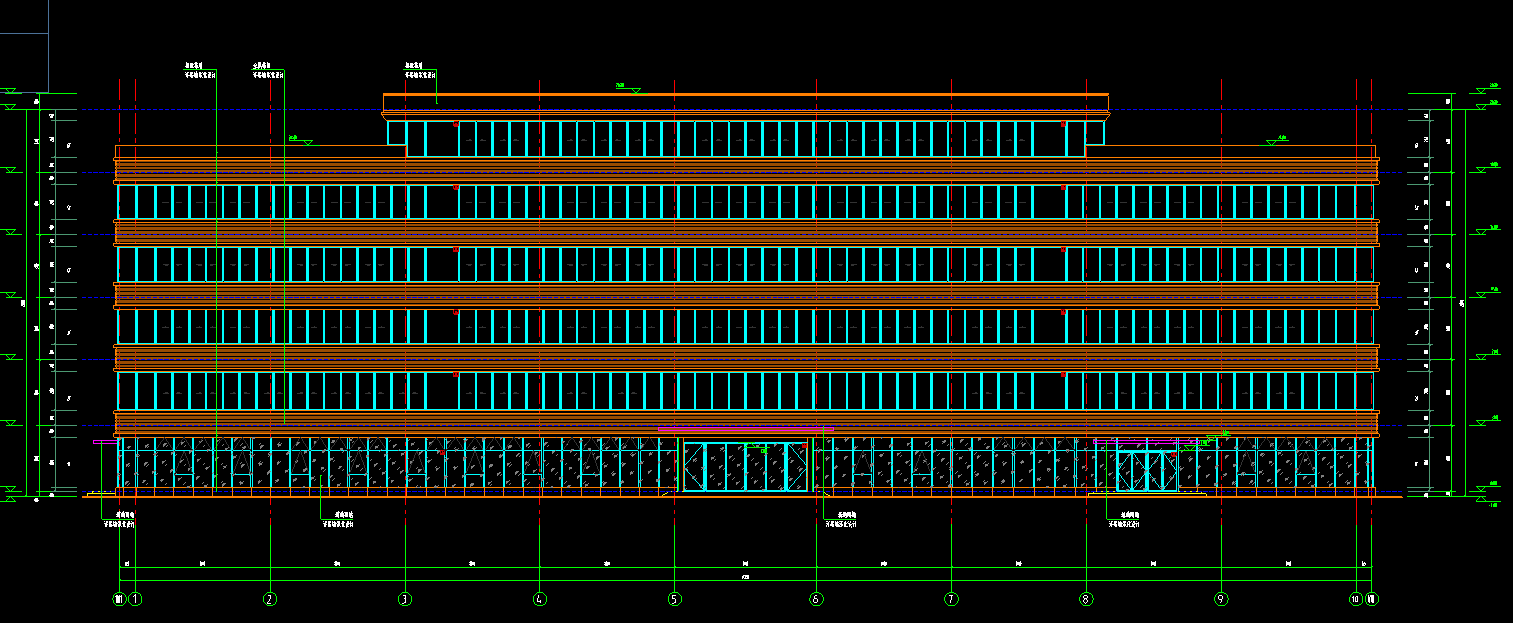Select the smaller right-side entrance door
This screenshot has width=1513, height=623.
point(1147,471)
